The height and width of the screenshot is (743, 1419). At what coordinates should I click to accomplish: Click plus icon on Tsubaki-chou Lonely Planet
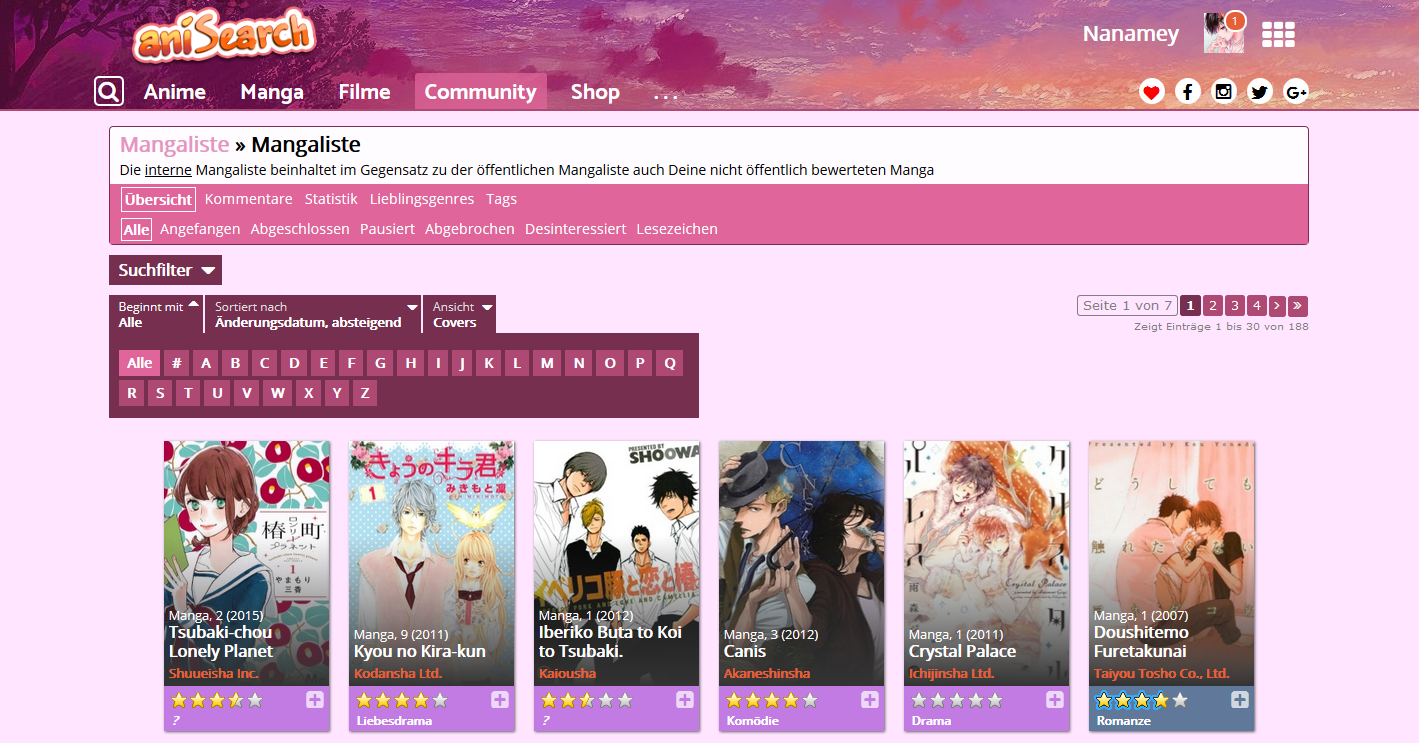[314, 700]
